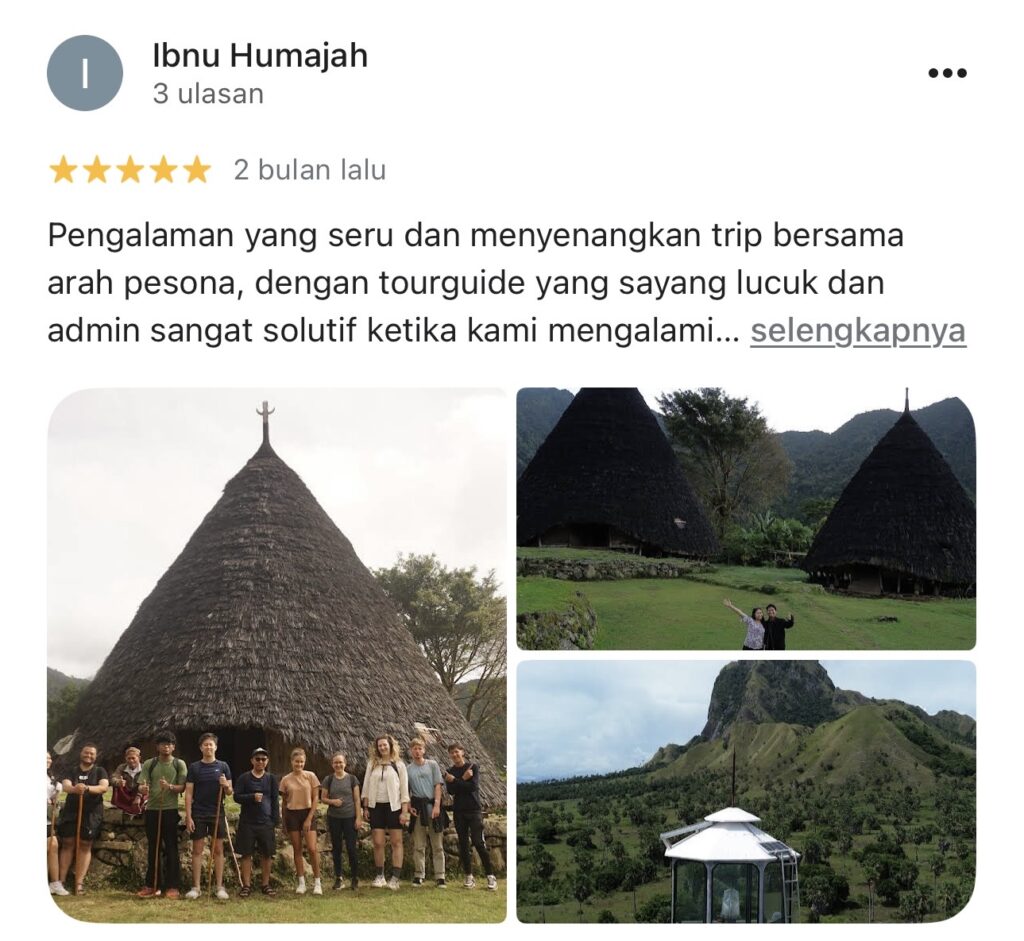The height and width of the screenshot is (941, 1024).
Task: Expand the review via "selengkapnya"
Action: click(857, 331)
